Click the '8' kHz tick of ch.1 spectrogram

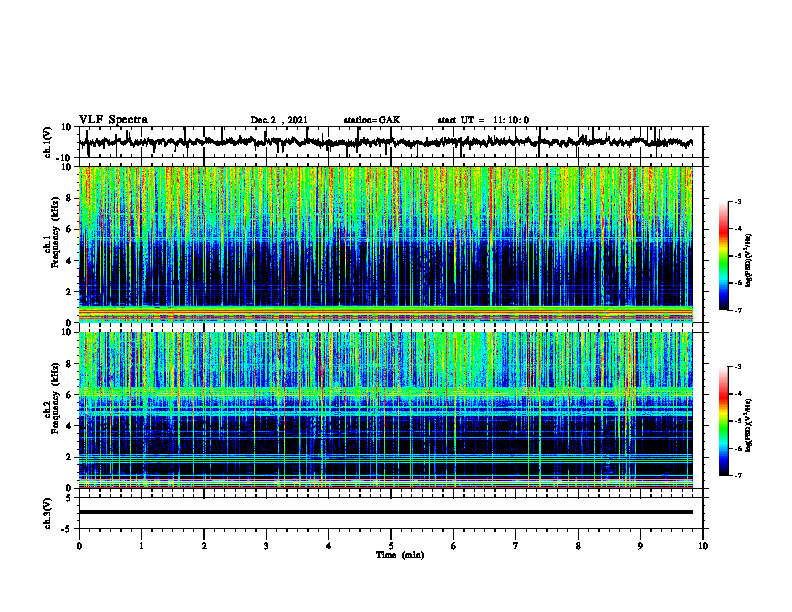pyautogui.click(x=69, y=198)
